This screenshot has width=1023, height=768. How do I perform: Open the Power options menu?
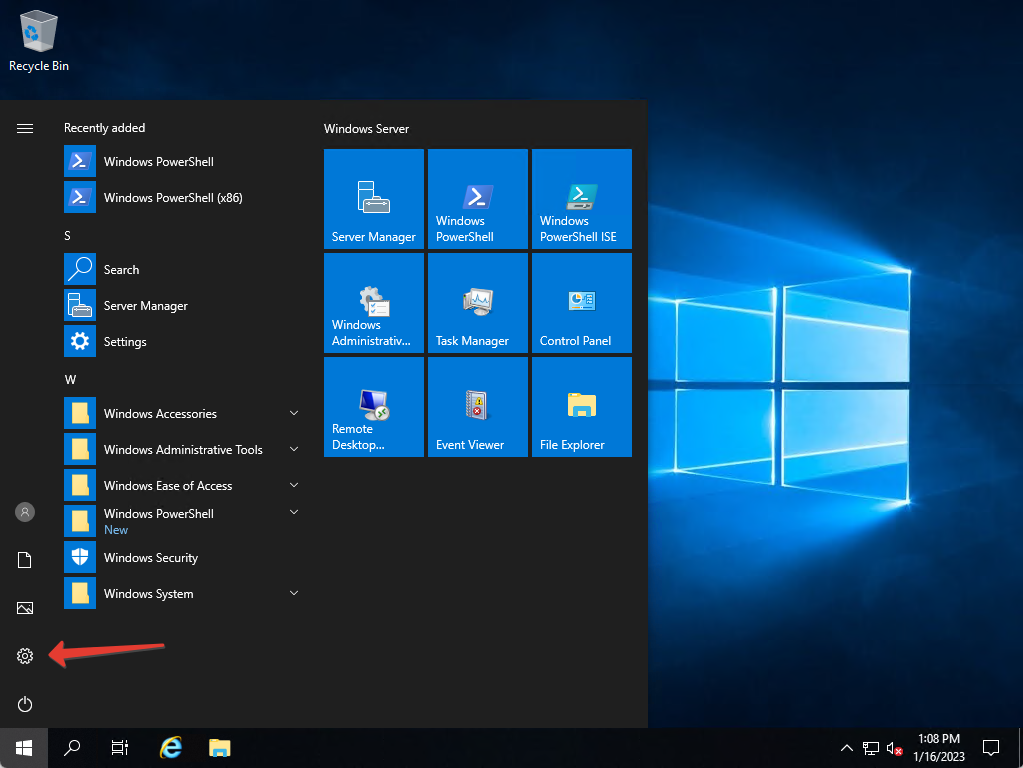pyautogui.click(x=24, y=704)
